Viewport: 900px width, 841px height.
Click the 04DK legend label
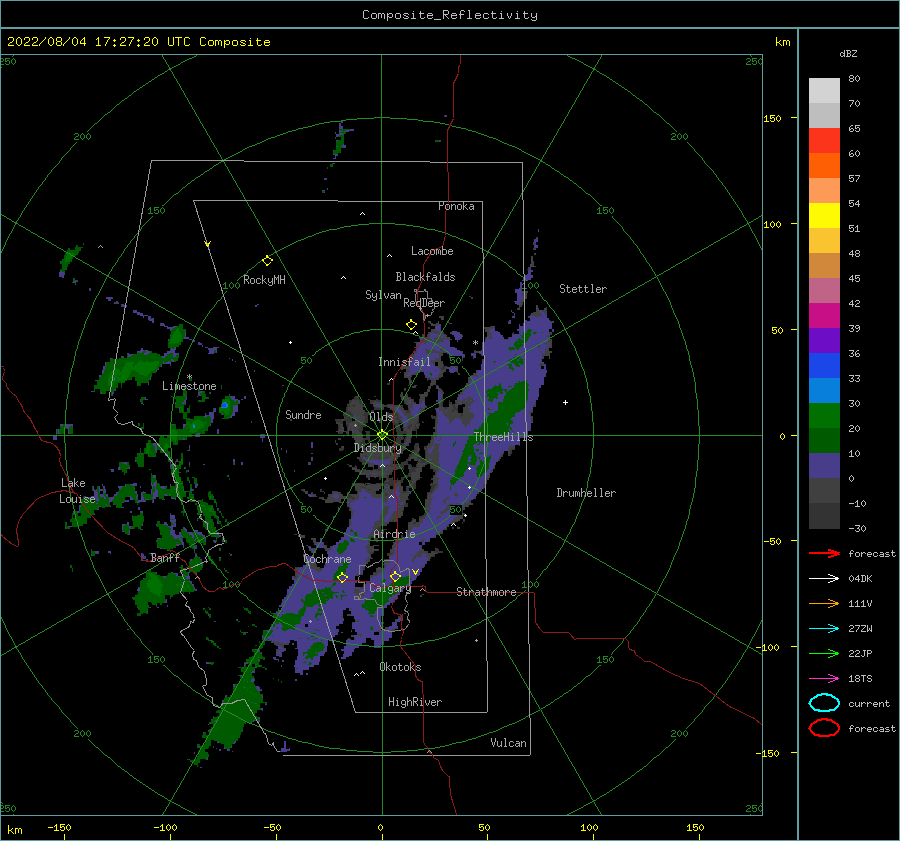pyautogui.click(x=860, y=579)
